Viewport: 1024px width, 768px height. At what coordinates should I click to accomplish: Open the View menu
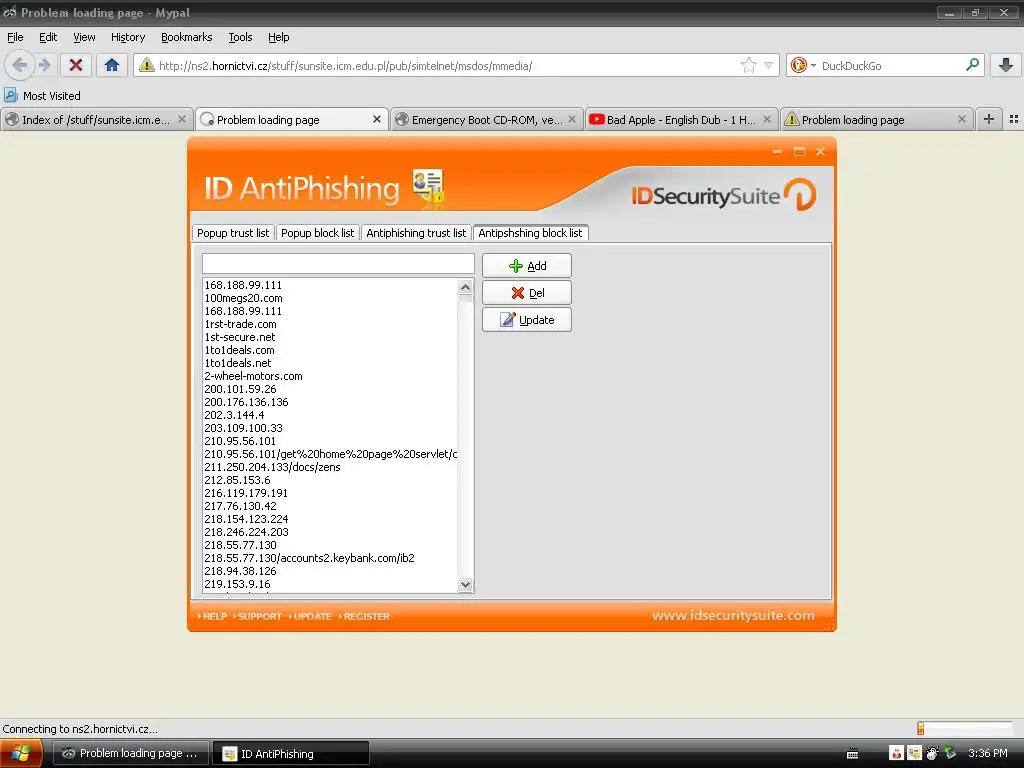84,37
